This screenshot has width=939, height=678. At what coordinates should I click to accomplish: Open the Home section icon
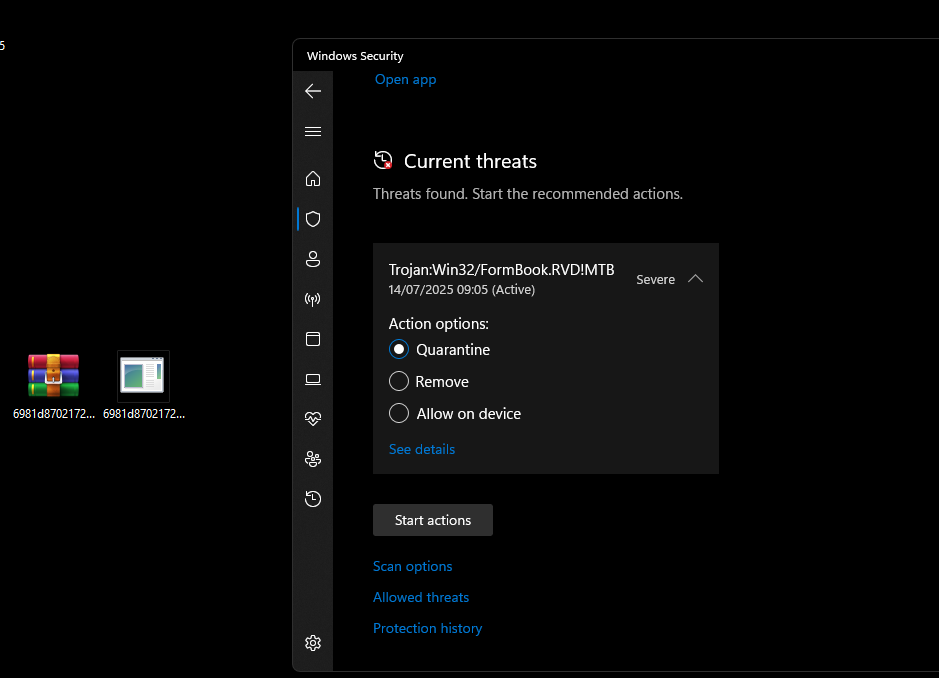(x=313, y=178)
